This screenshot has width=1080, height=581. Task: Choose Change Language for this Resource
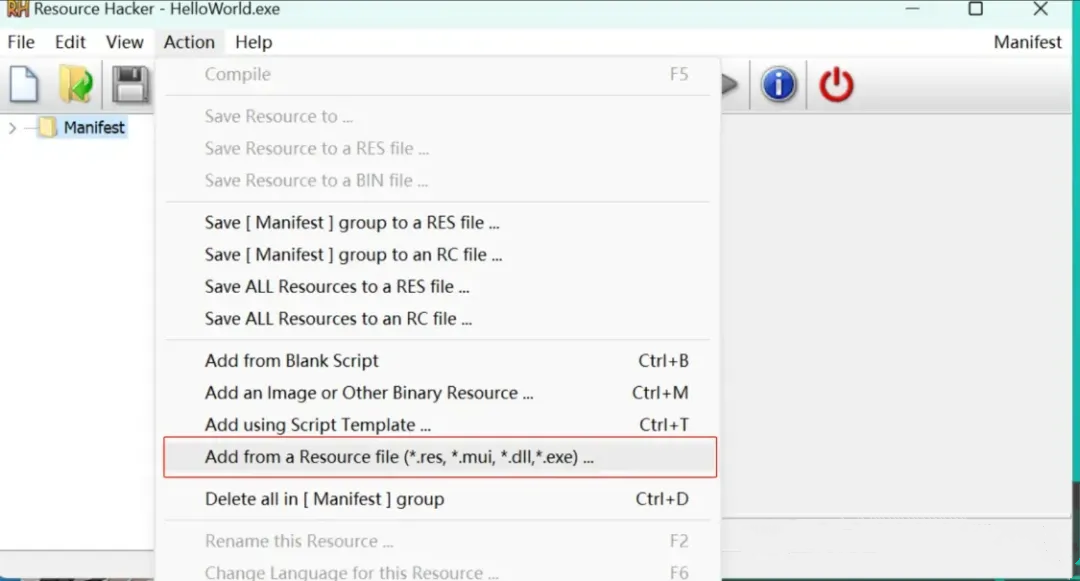coord(439,571)
